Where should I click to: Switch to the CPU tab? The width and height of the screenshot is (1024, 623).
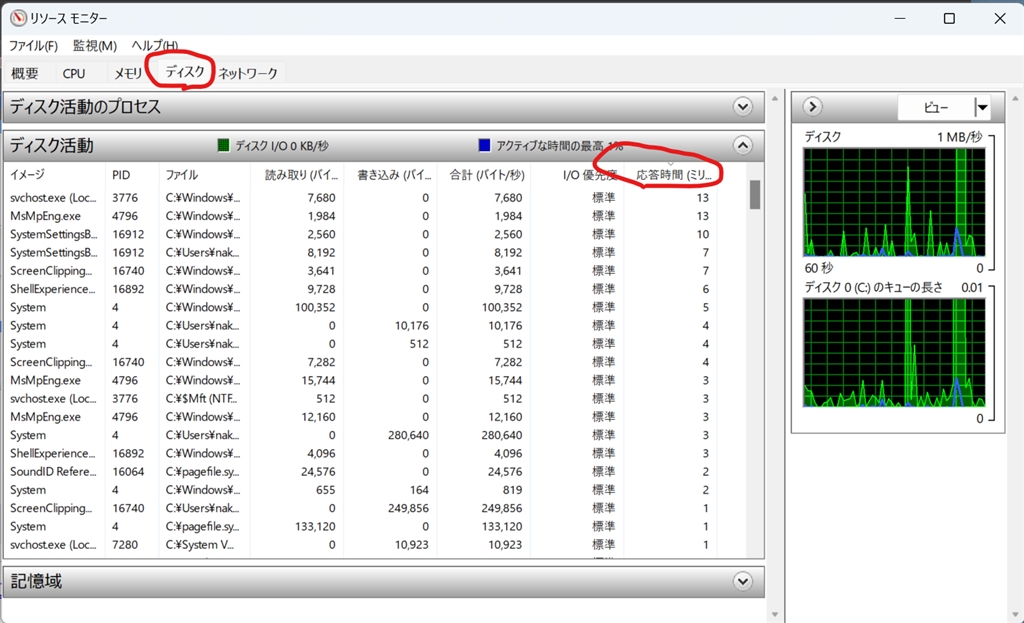coord(74,73)
